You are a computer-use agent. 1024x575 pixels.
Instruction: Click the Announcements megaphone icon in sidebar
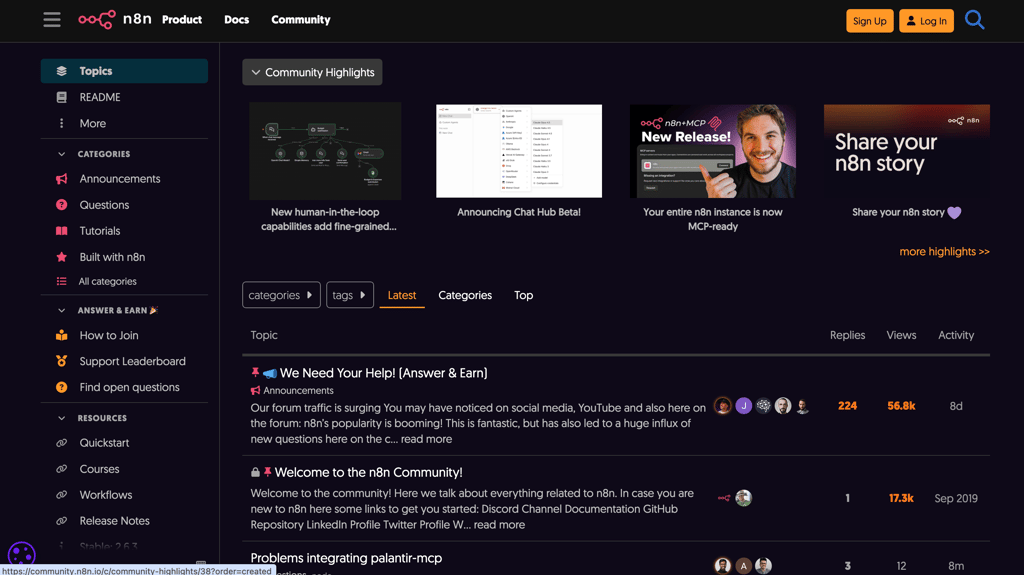61,179
